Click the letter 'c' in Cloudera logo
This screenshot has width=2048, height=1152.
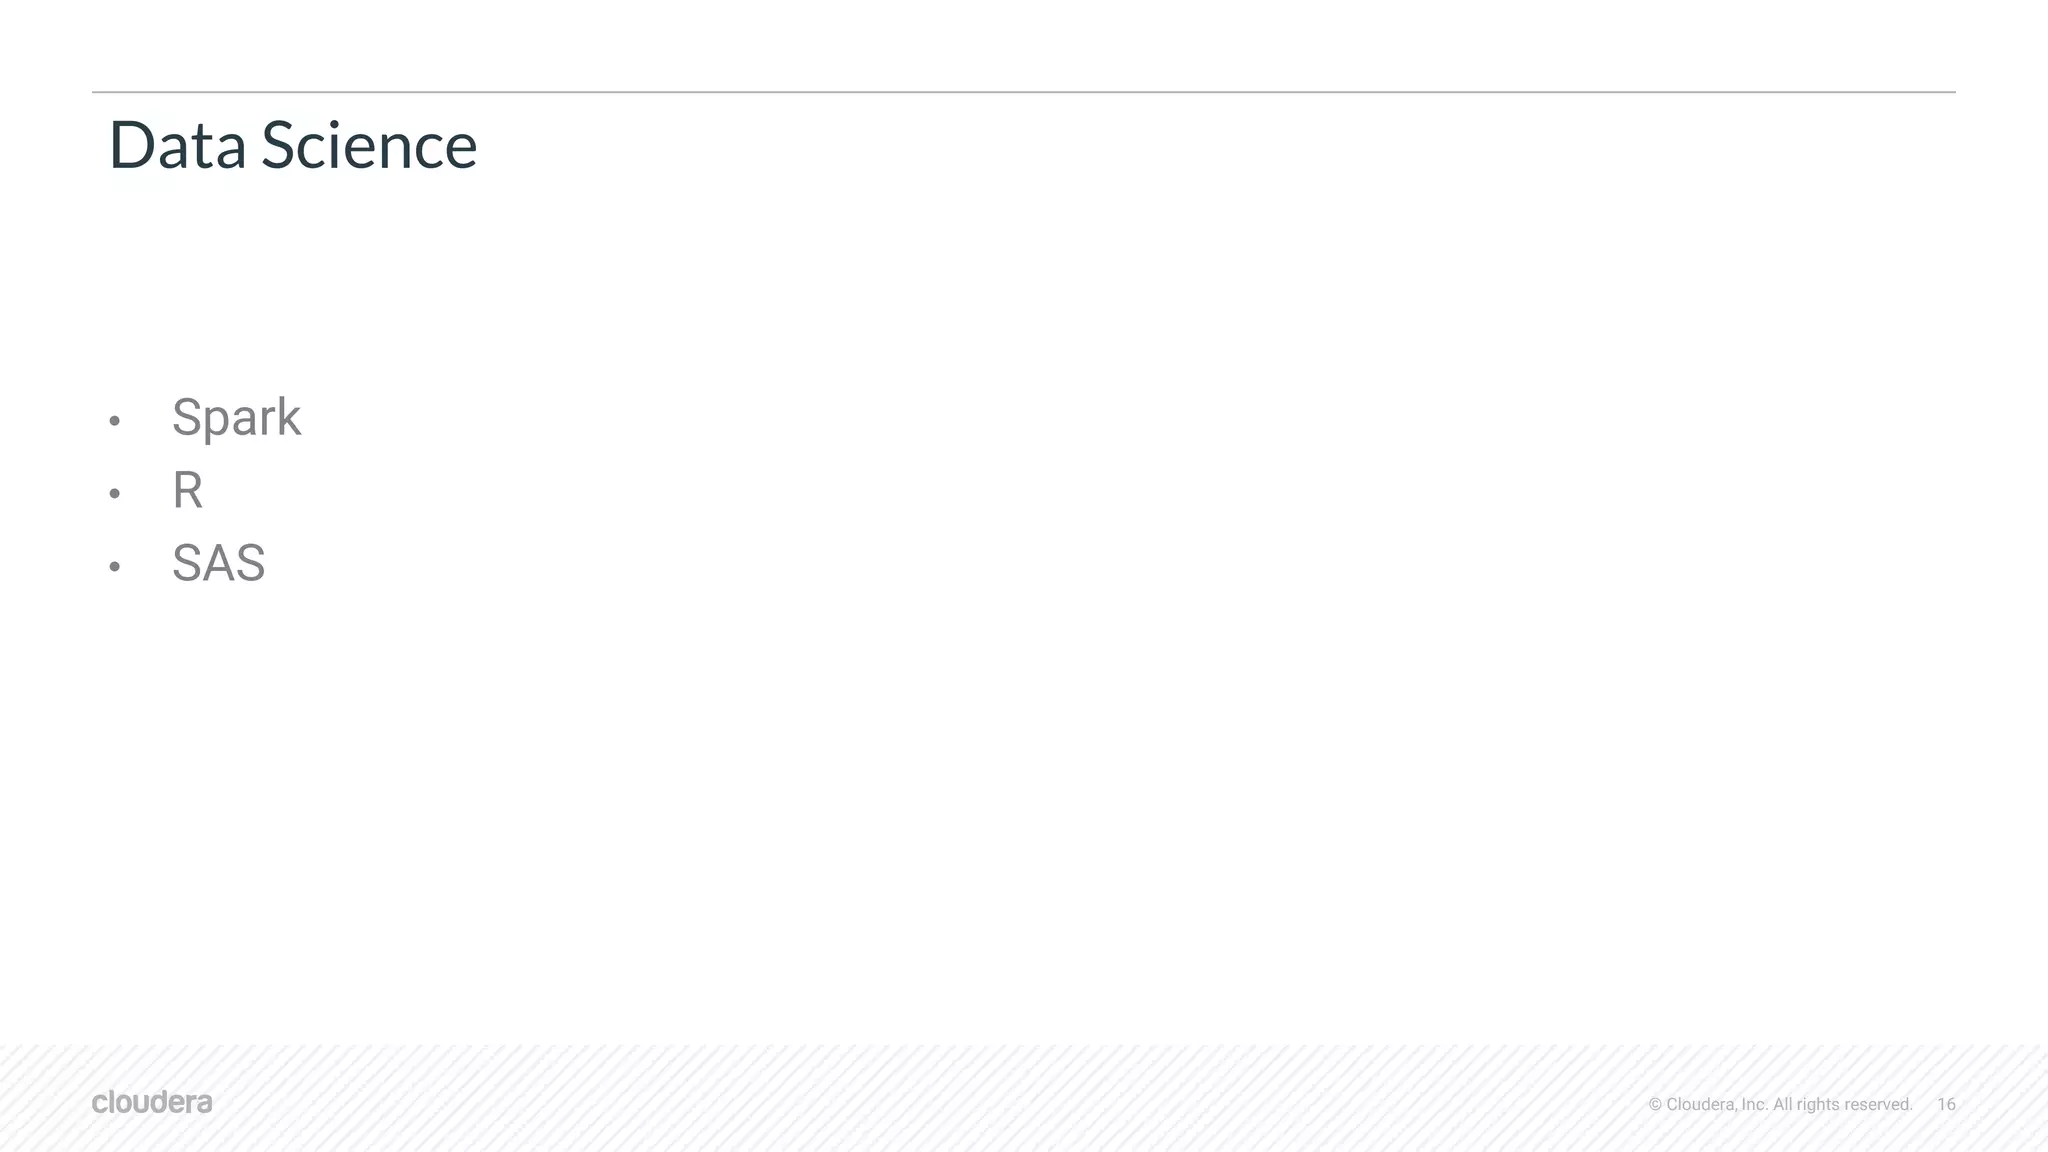tap(100, 1104)
